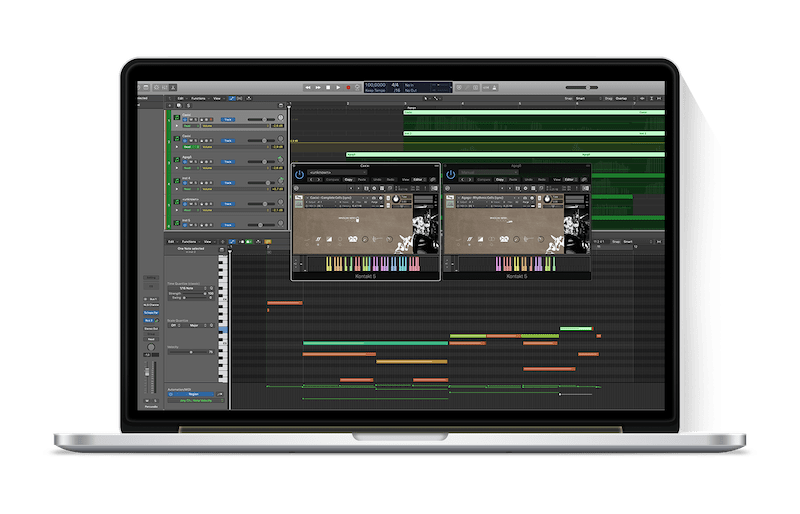The image size is (800, 514).
Task: Click the instrument icon of the second Casio track
Action: tap(177, 139)
